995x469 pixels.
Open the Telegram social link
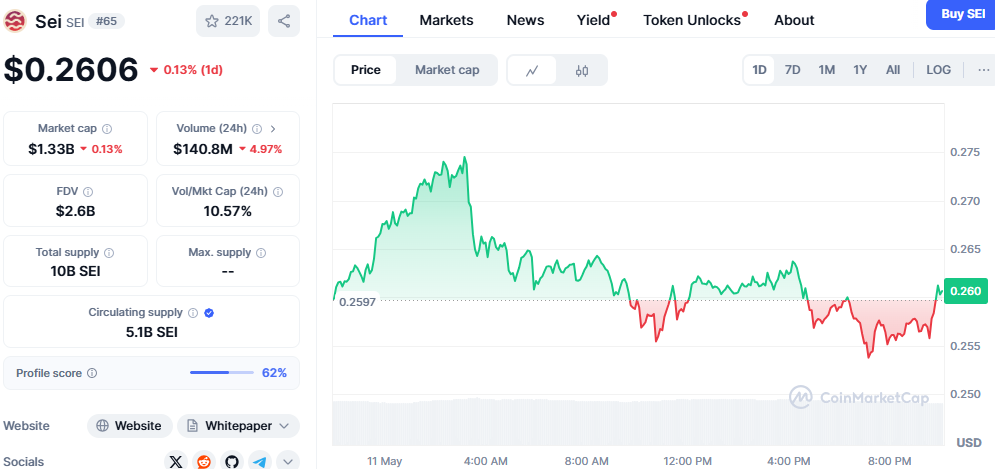coord(260,461)
